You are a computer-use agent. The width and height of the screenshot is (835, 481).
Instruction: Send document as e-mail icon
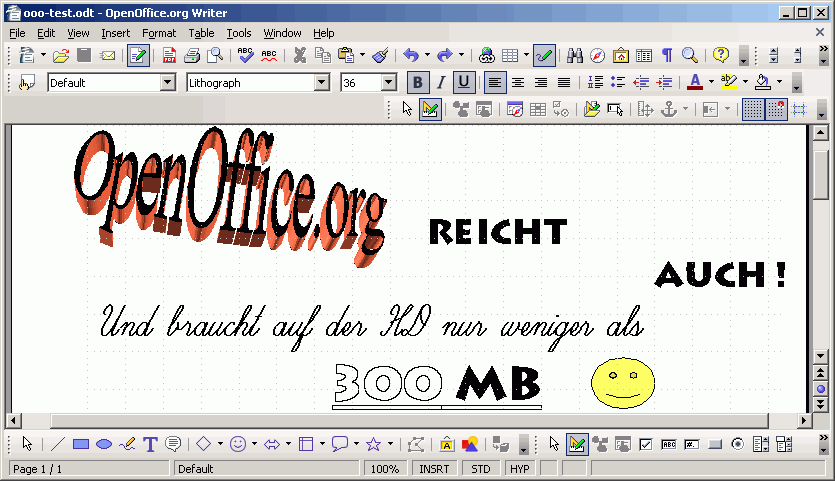click(x=108, y=55)
